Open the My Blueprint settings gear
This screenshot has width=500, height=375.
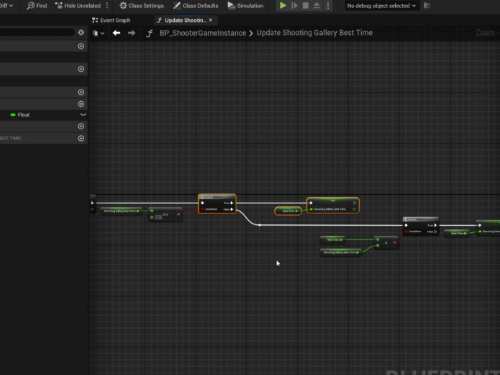81,32
